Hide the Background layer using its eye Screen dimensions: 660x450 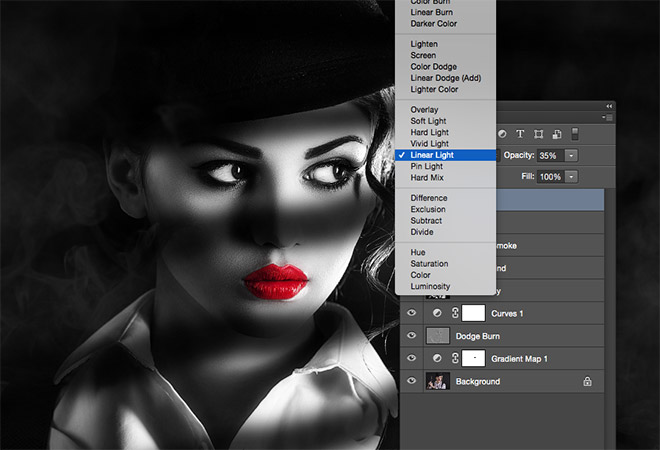coord(411,381)
